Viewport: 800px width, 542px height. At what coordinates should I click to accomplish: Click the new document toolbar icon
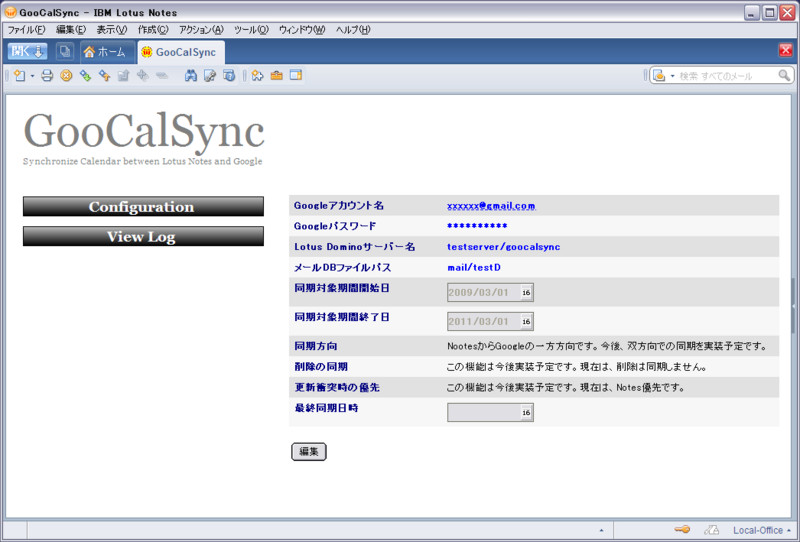click(20, 76)
